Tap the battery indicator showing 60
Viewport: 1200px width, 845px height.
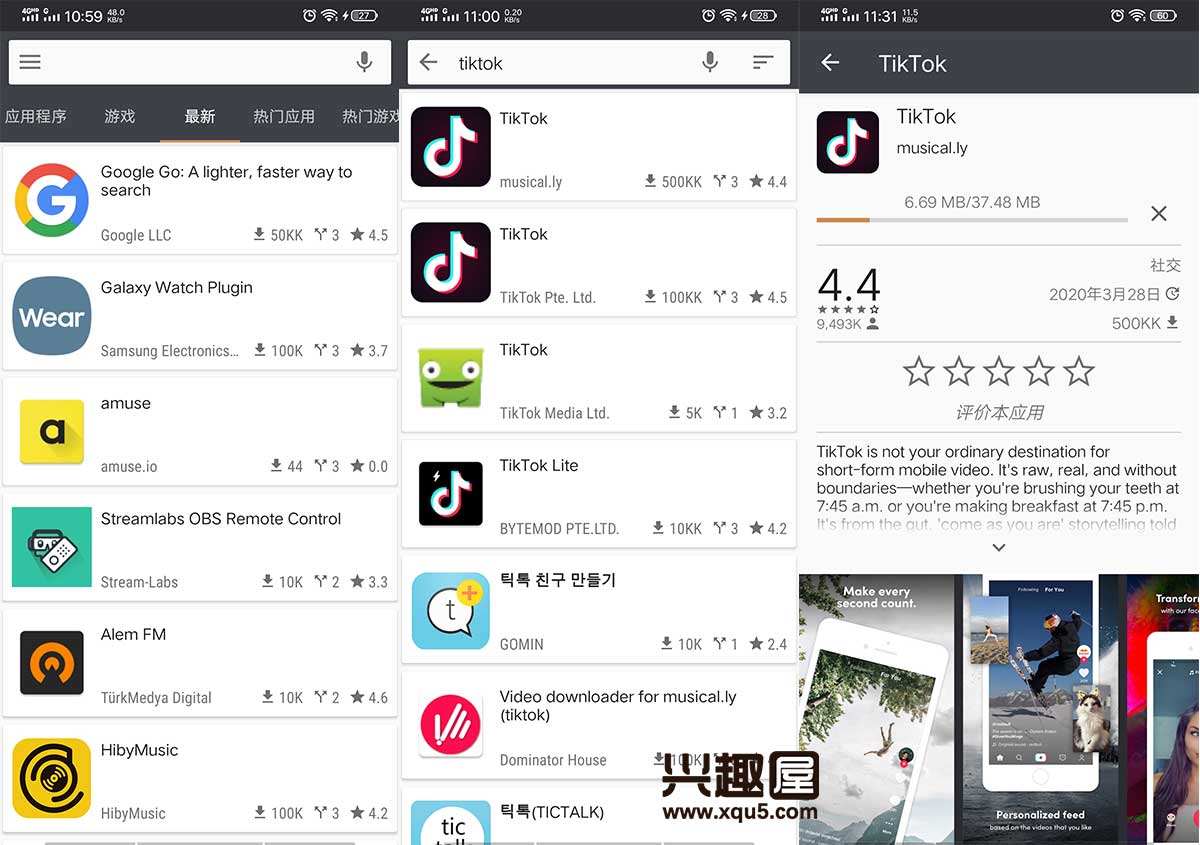tap(1163, 15)
